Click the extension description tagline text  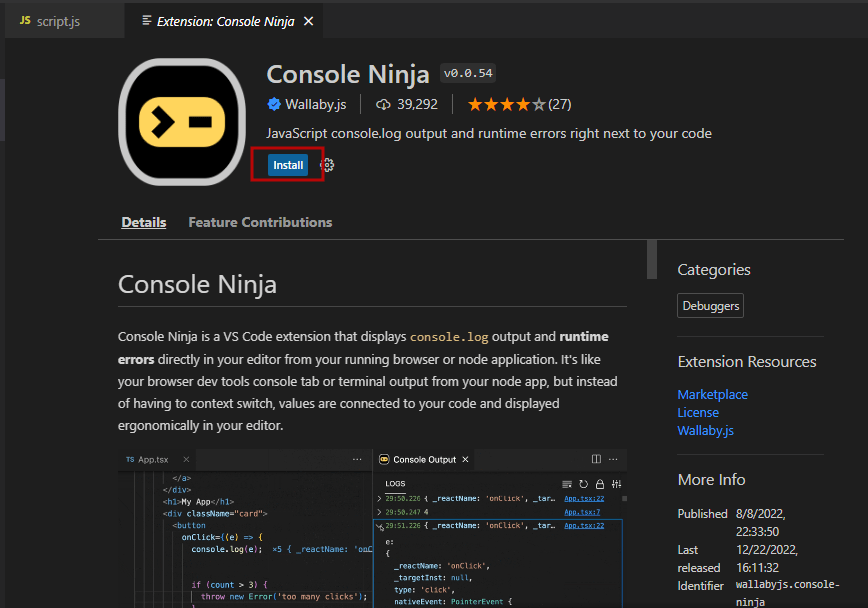pyautogui.click(x=489, y=133)
